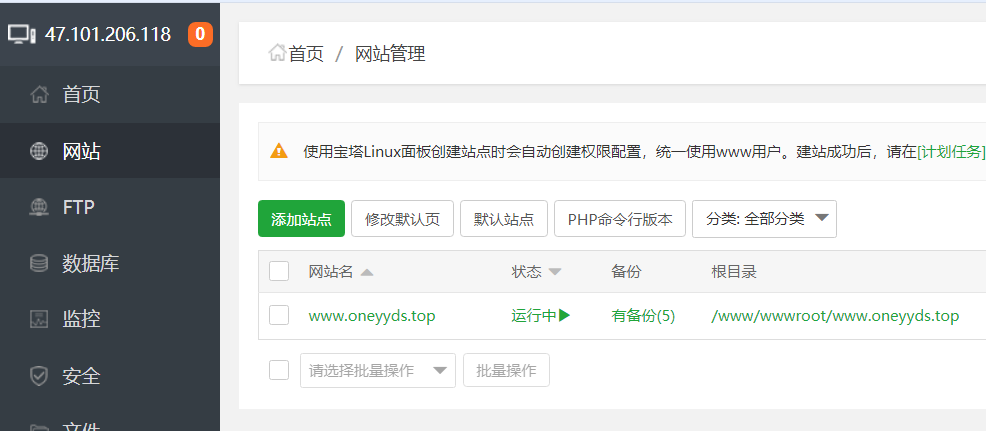
Task: Click the 网站名 column header text
Action: click(x=331, y=272)
